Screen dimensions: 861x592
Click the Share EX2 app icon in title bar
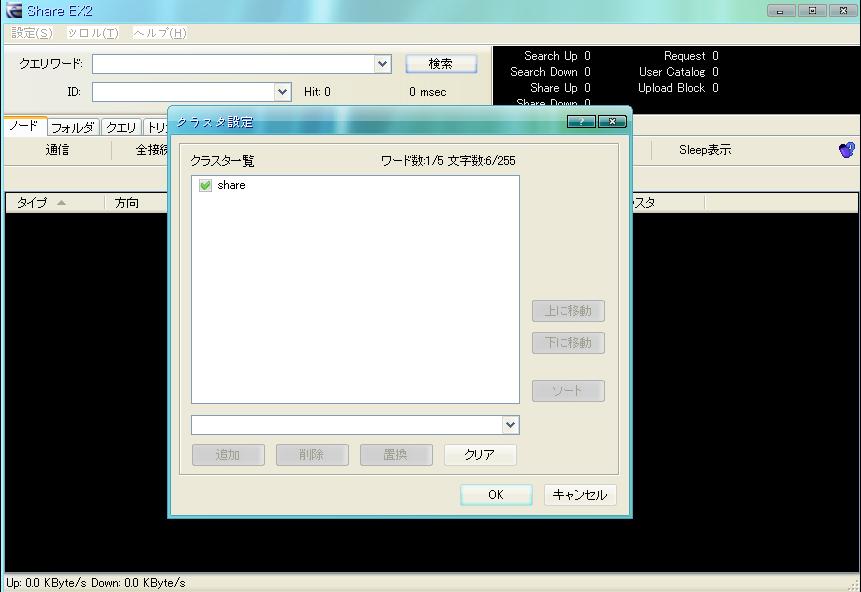coord(14,10)
